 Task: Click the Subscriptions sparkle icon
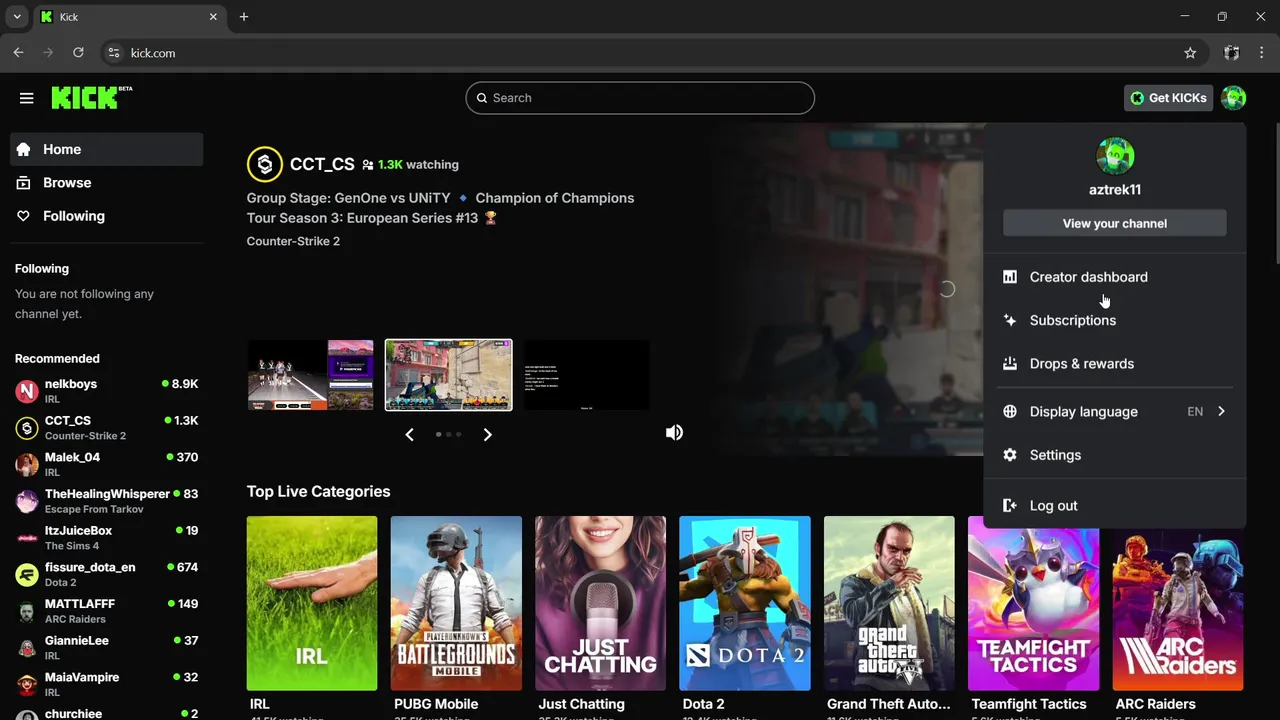coord(1010,320)
